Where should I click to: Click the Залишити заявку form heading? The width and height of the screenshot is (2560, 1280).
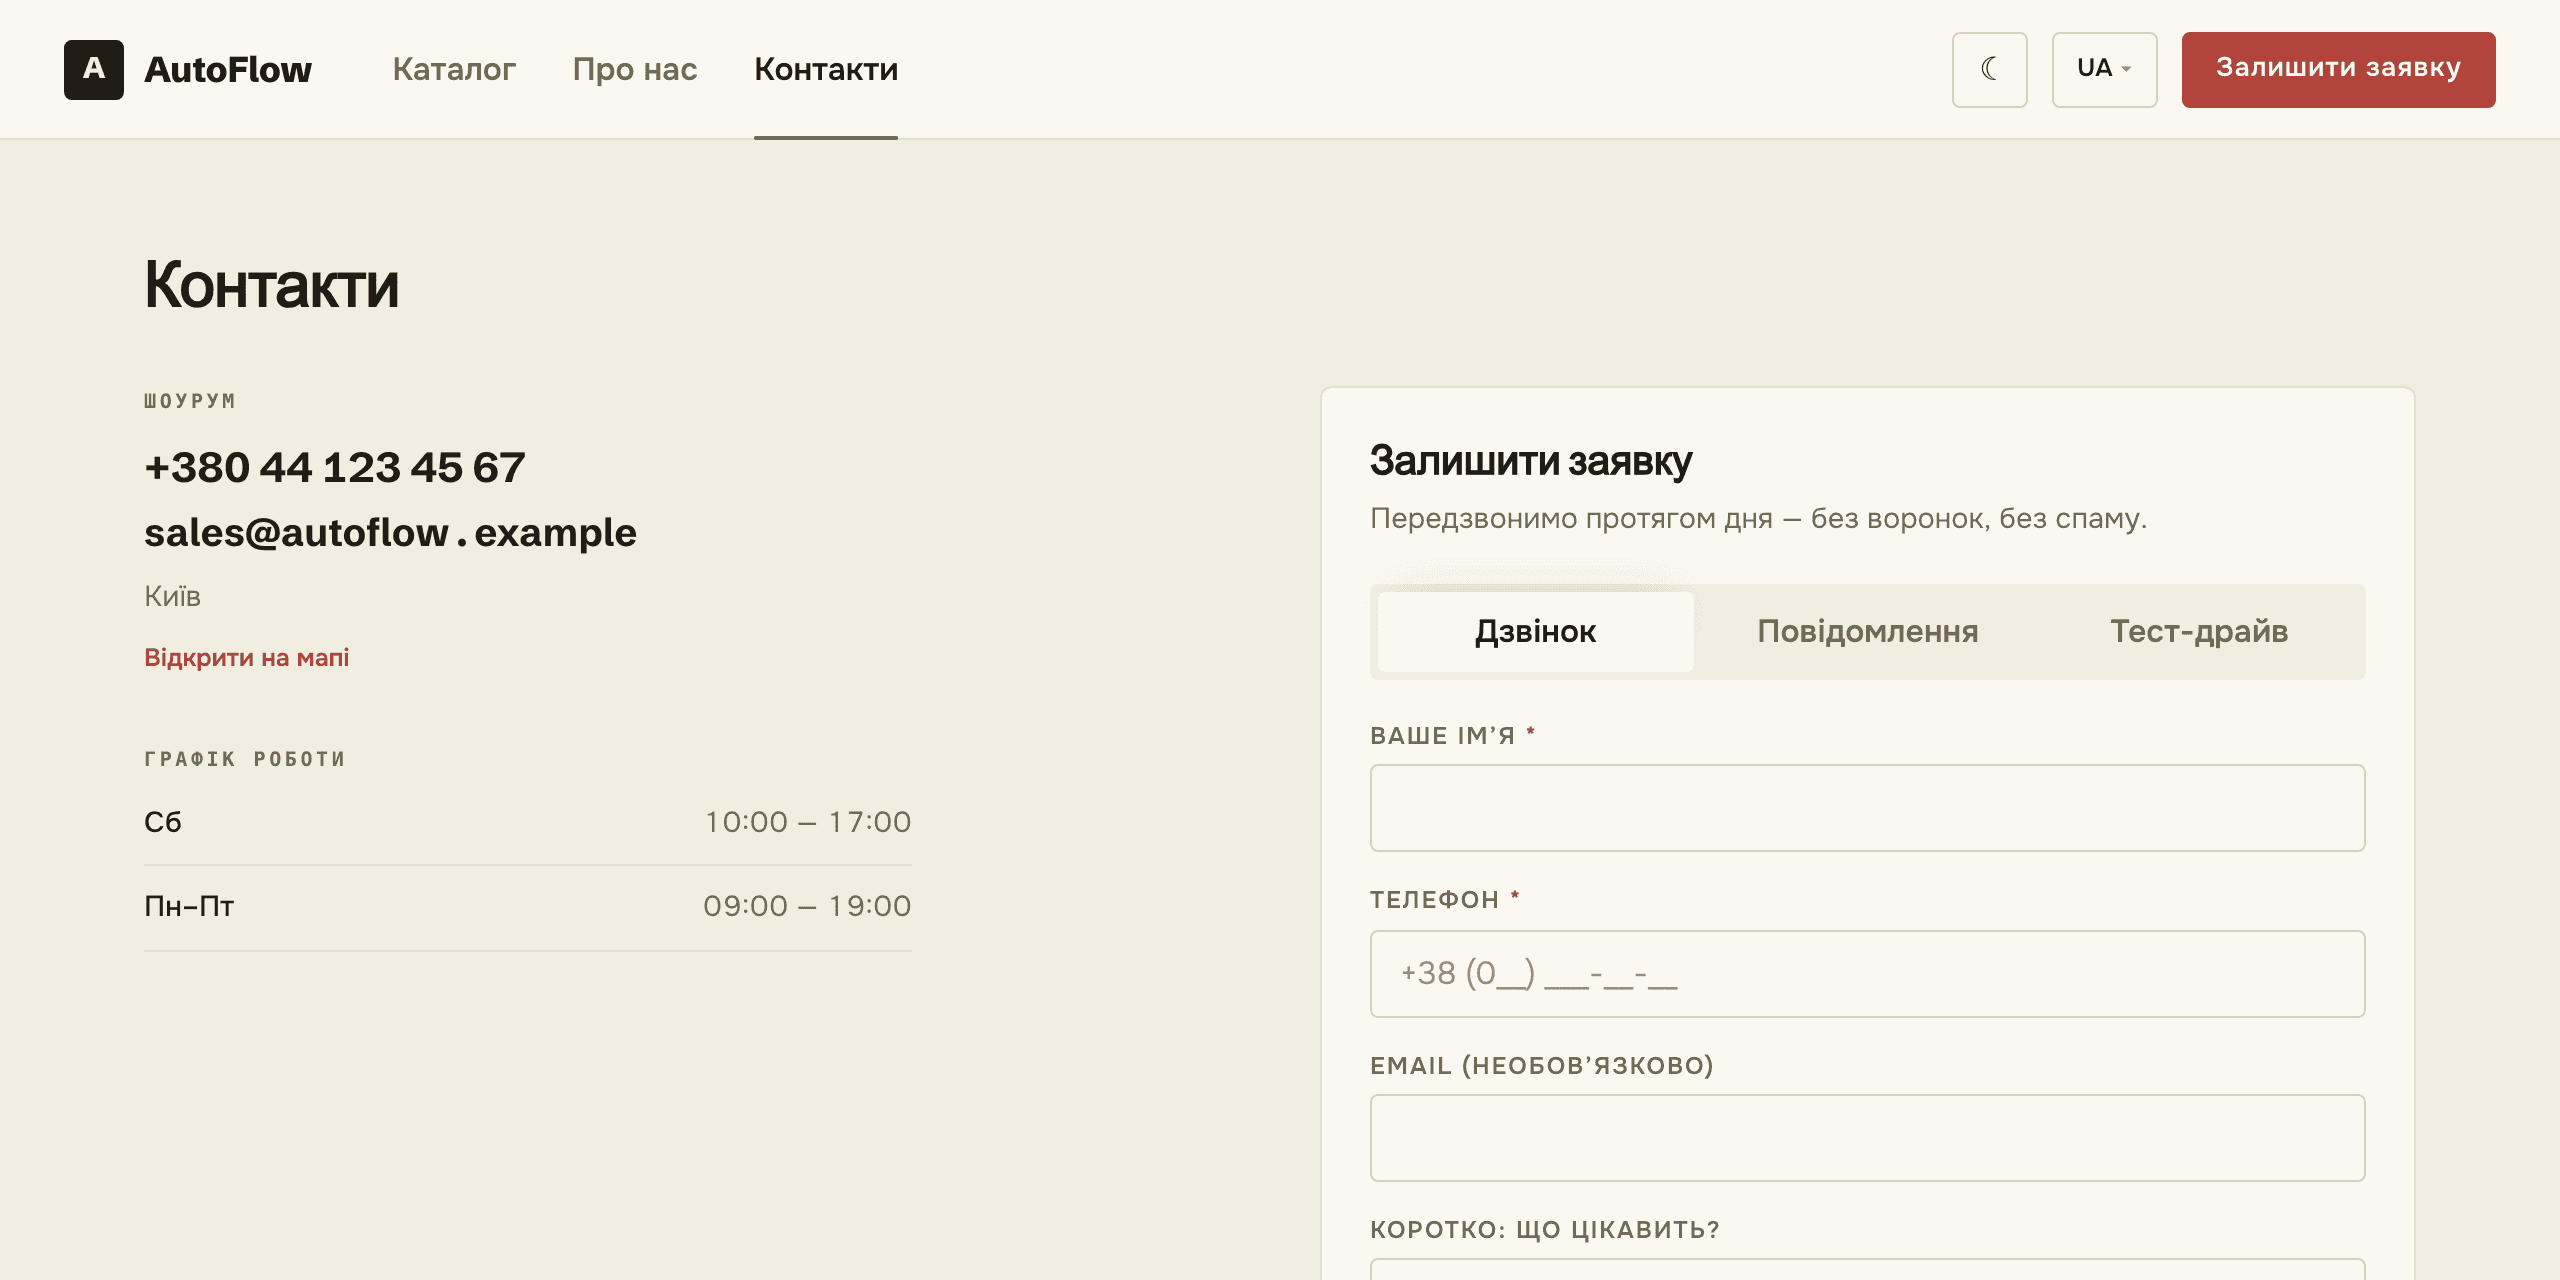(x=1530, y=460)
